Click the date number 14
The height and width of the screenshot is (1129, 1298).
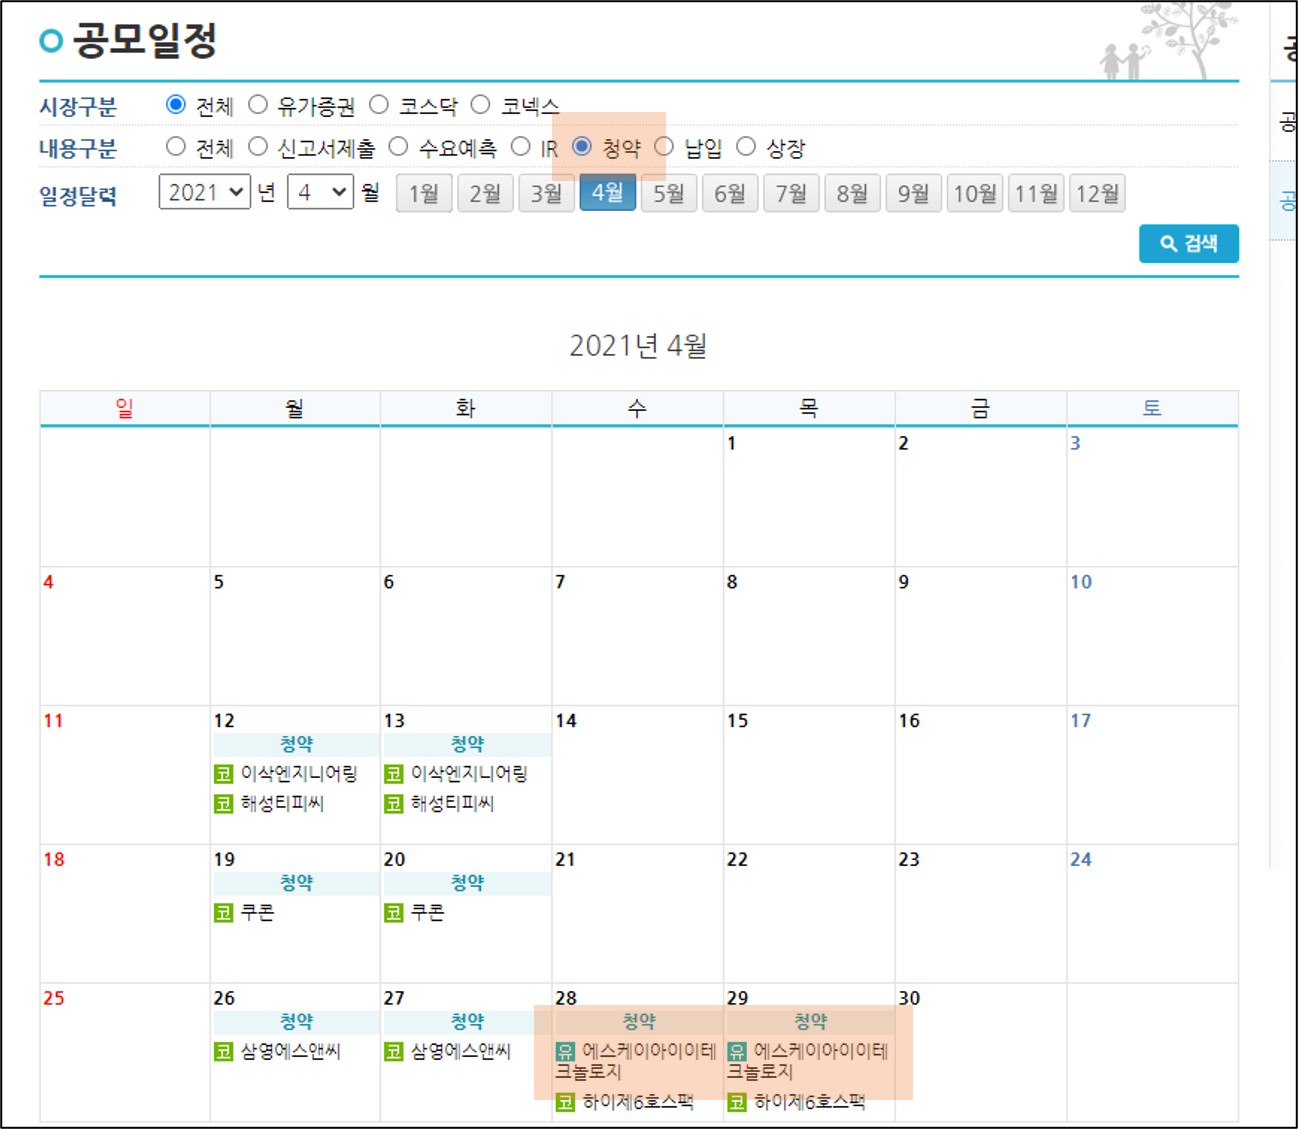point(566,721)
